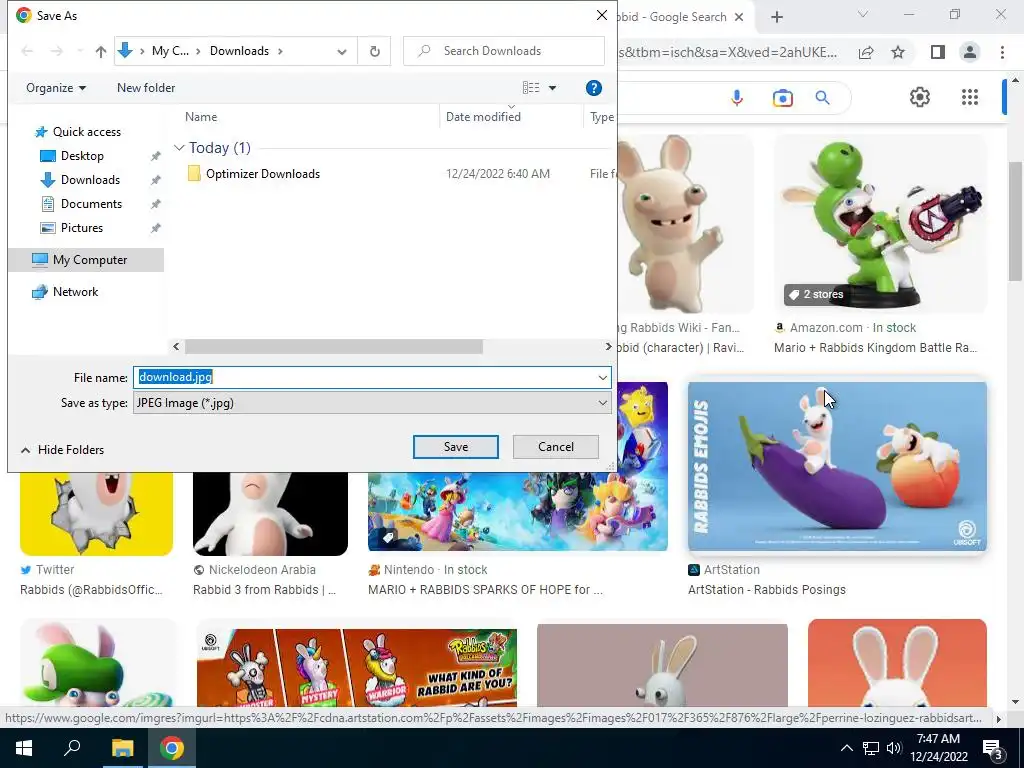Sort by Name column header
The height and width of the screenshot is (768, 1024).
200,117
